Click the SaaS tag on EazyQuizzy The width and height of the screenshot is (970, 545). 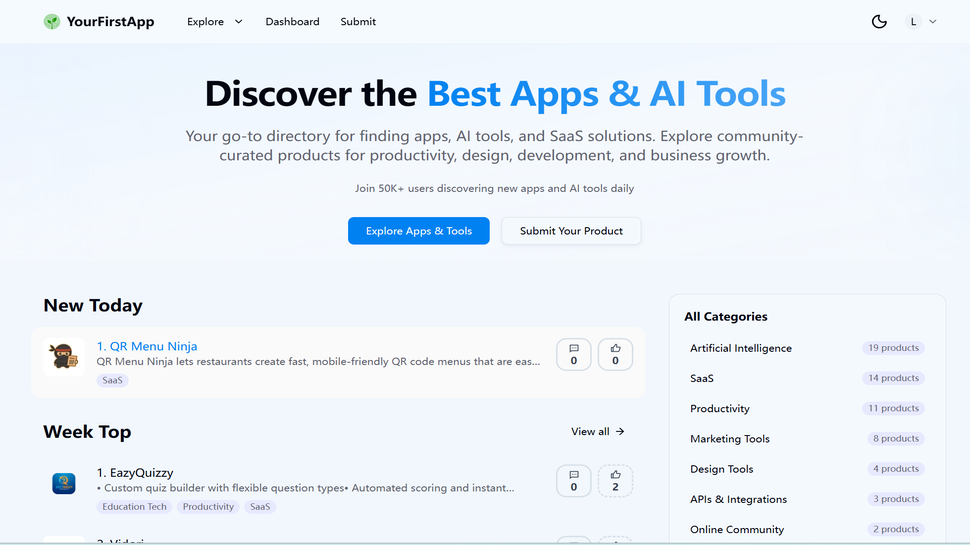point(260,507)
